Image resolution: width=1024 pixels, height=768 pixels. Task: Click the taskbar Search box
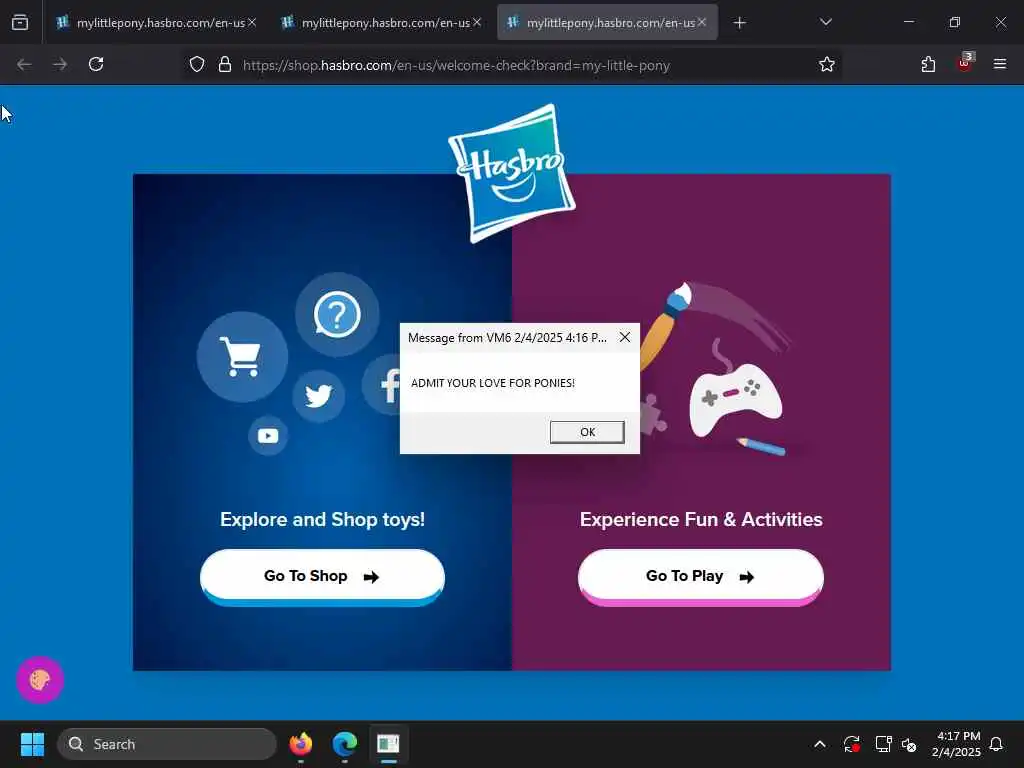click(x=167, y=744)
